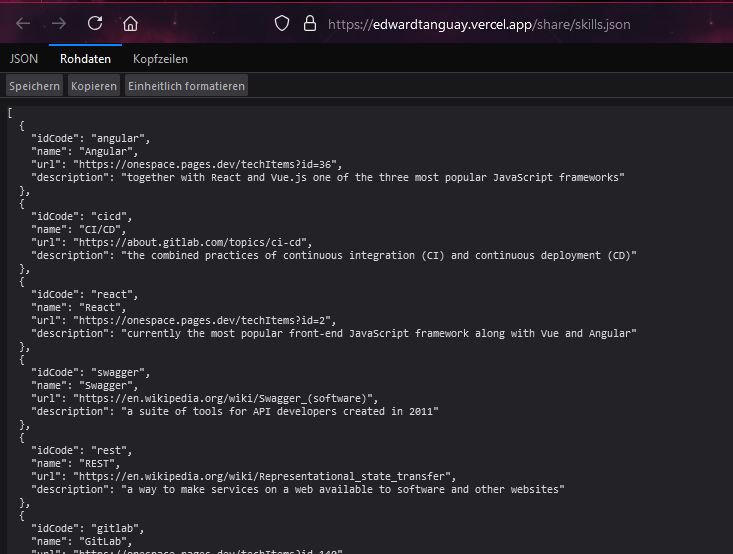Click Einheitlich formatieren button
Screen dimensions: 733x554
click(x=186, y=86)
